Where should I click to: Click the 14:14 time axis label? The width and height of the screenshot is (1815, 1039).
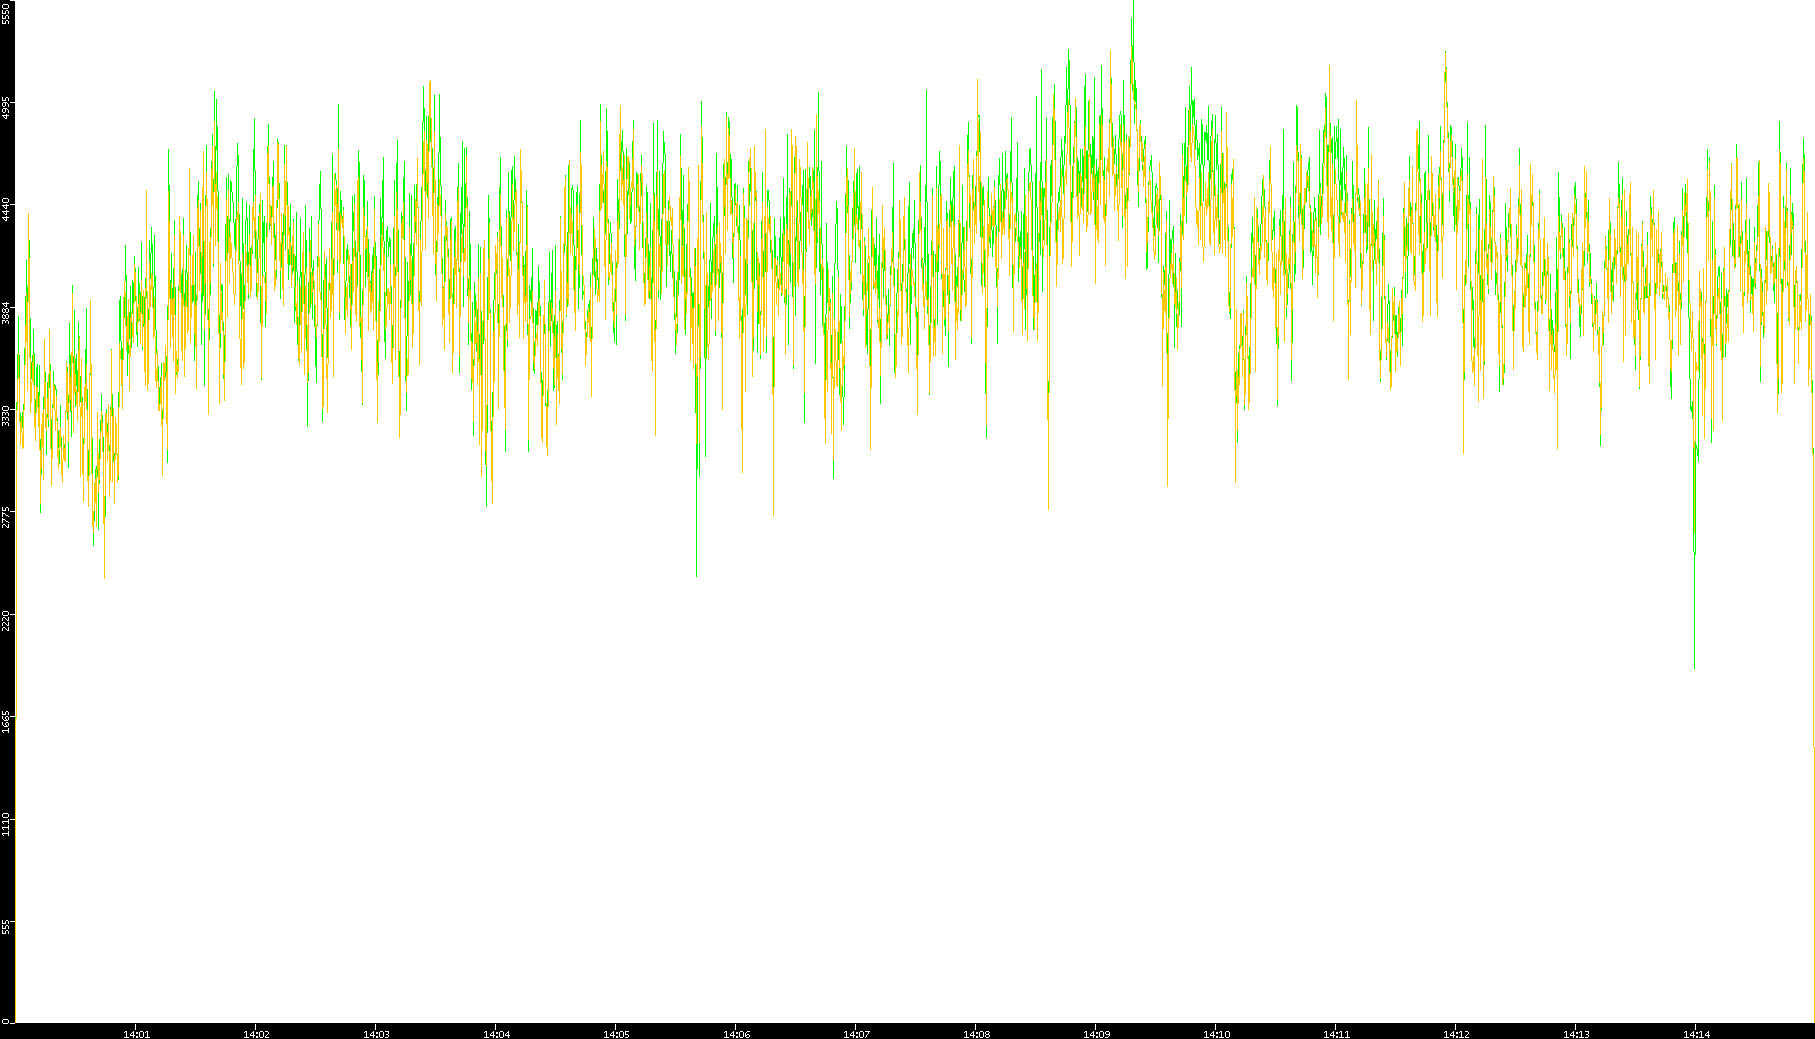(1696, 1034)
